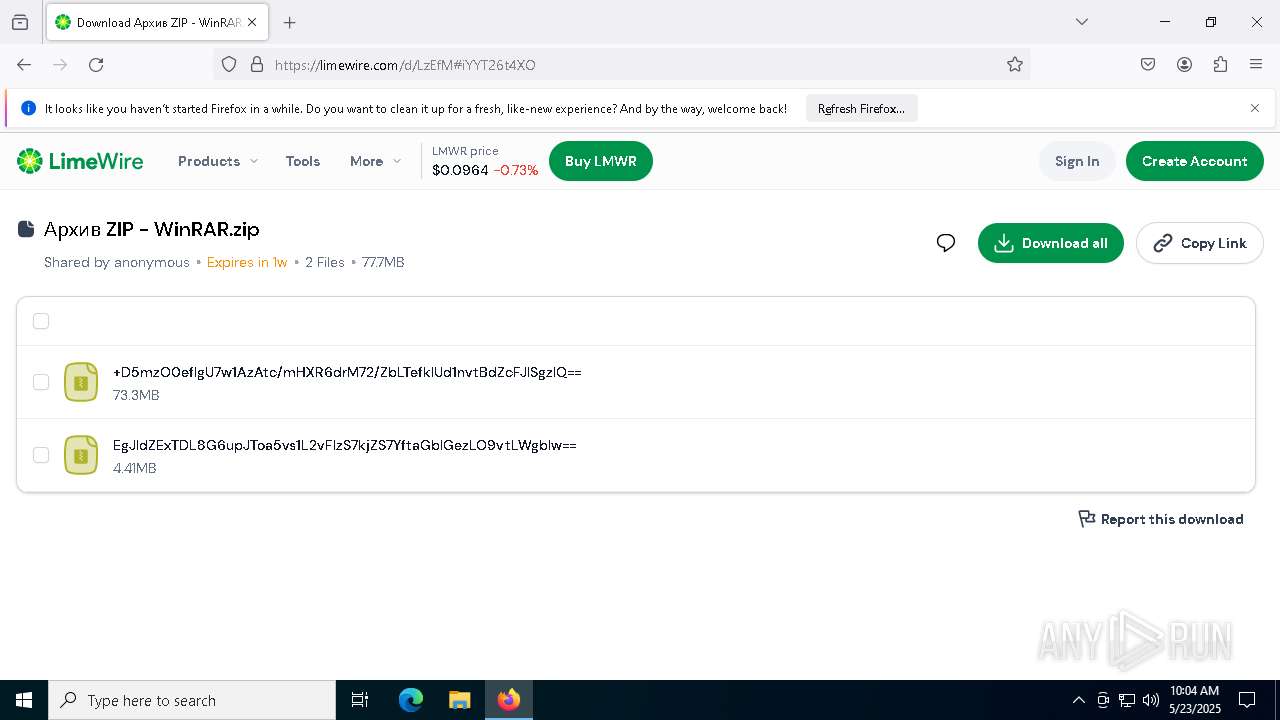This screenshot has width=1280, height=720.
Task: Click the LMWR price $0.0964 value
Action: (460, 170)
